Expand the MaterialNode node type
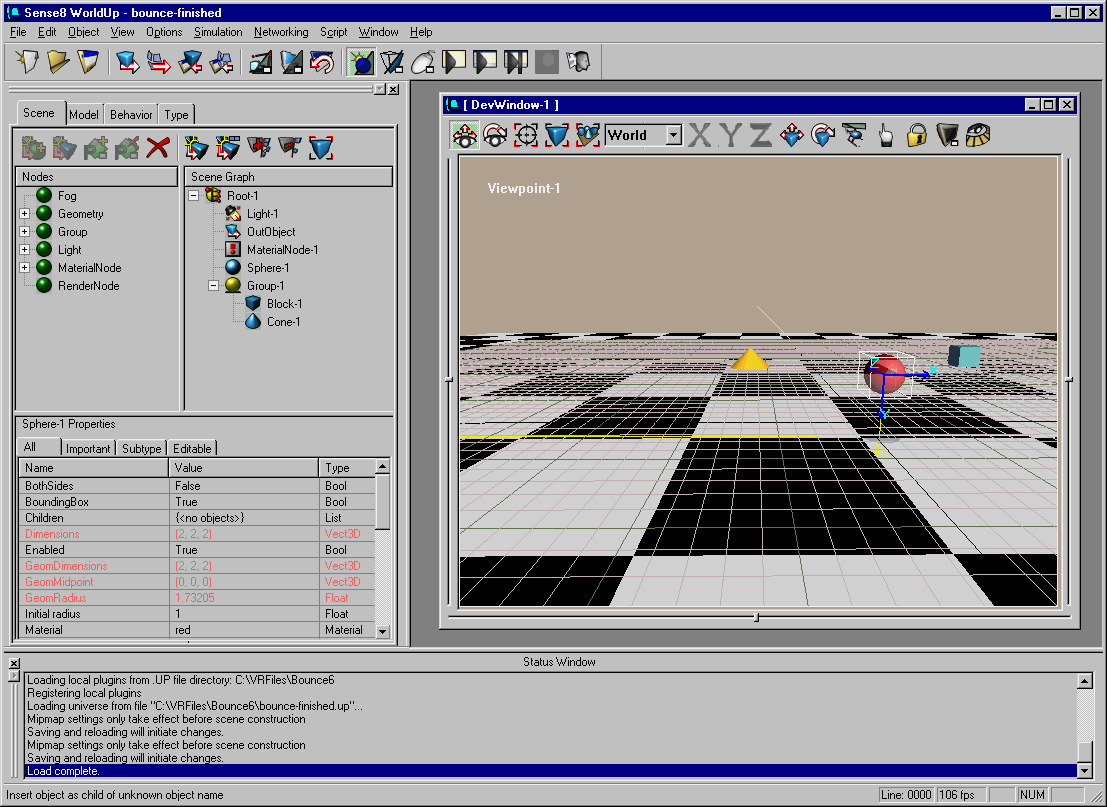The image size is (1107, 807). tap(25, 268)
